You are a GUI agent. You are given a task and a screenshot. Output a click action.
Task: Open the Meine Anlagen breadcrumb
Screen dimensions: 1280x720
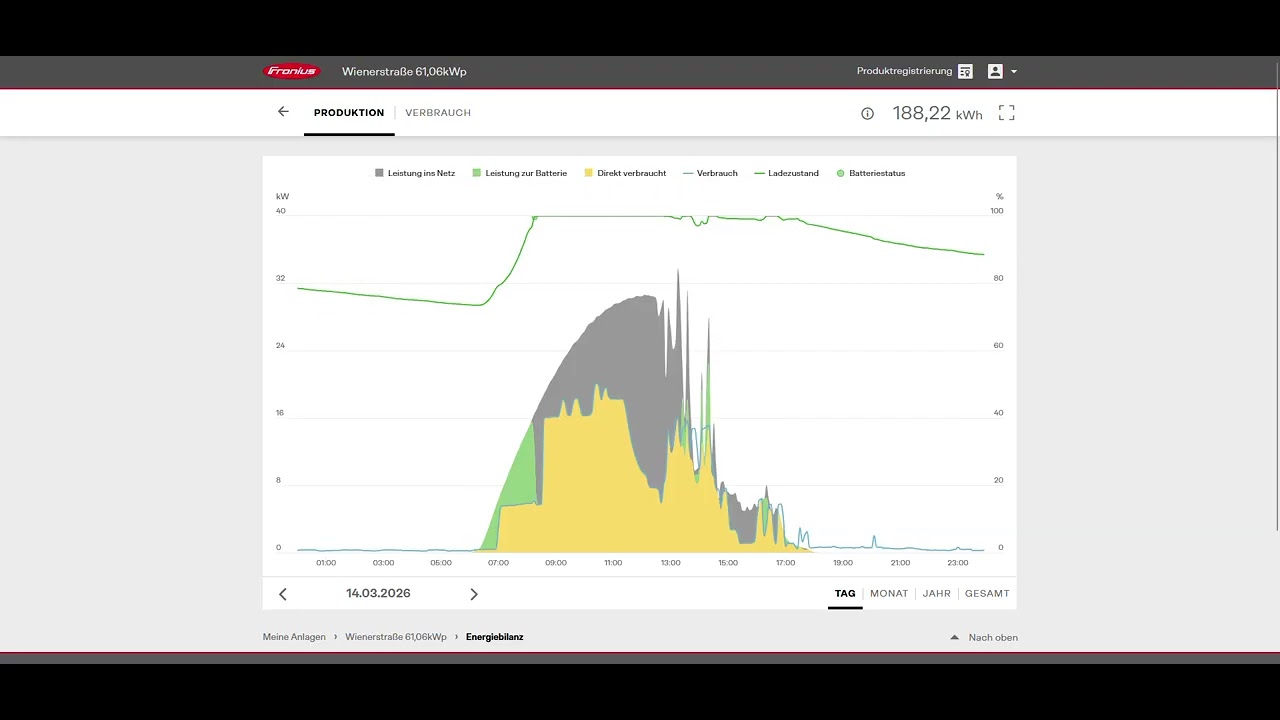(x=294, y=637)
